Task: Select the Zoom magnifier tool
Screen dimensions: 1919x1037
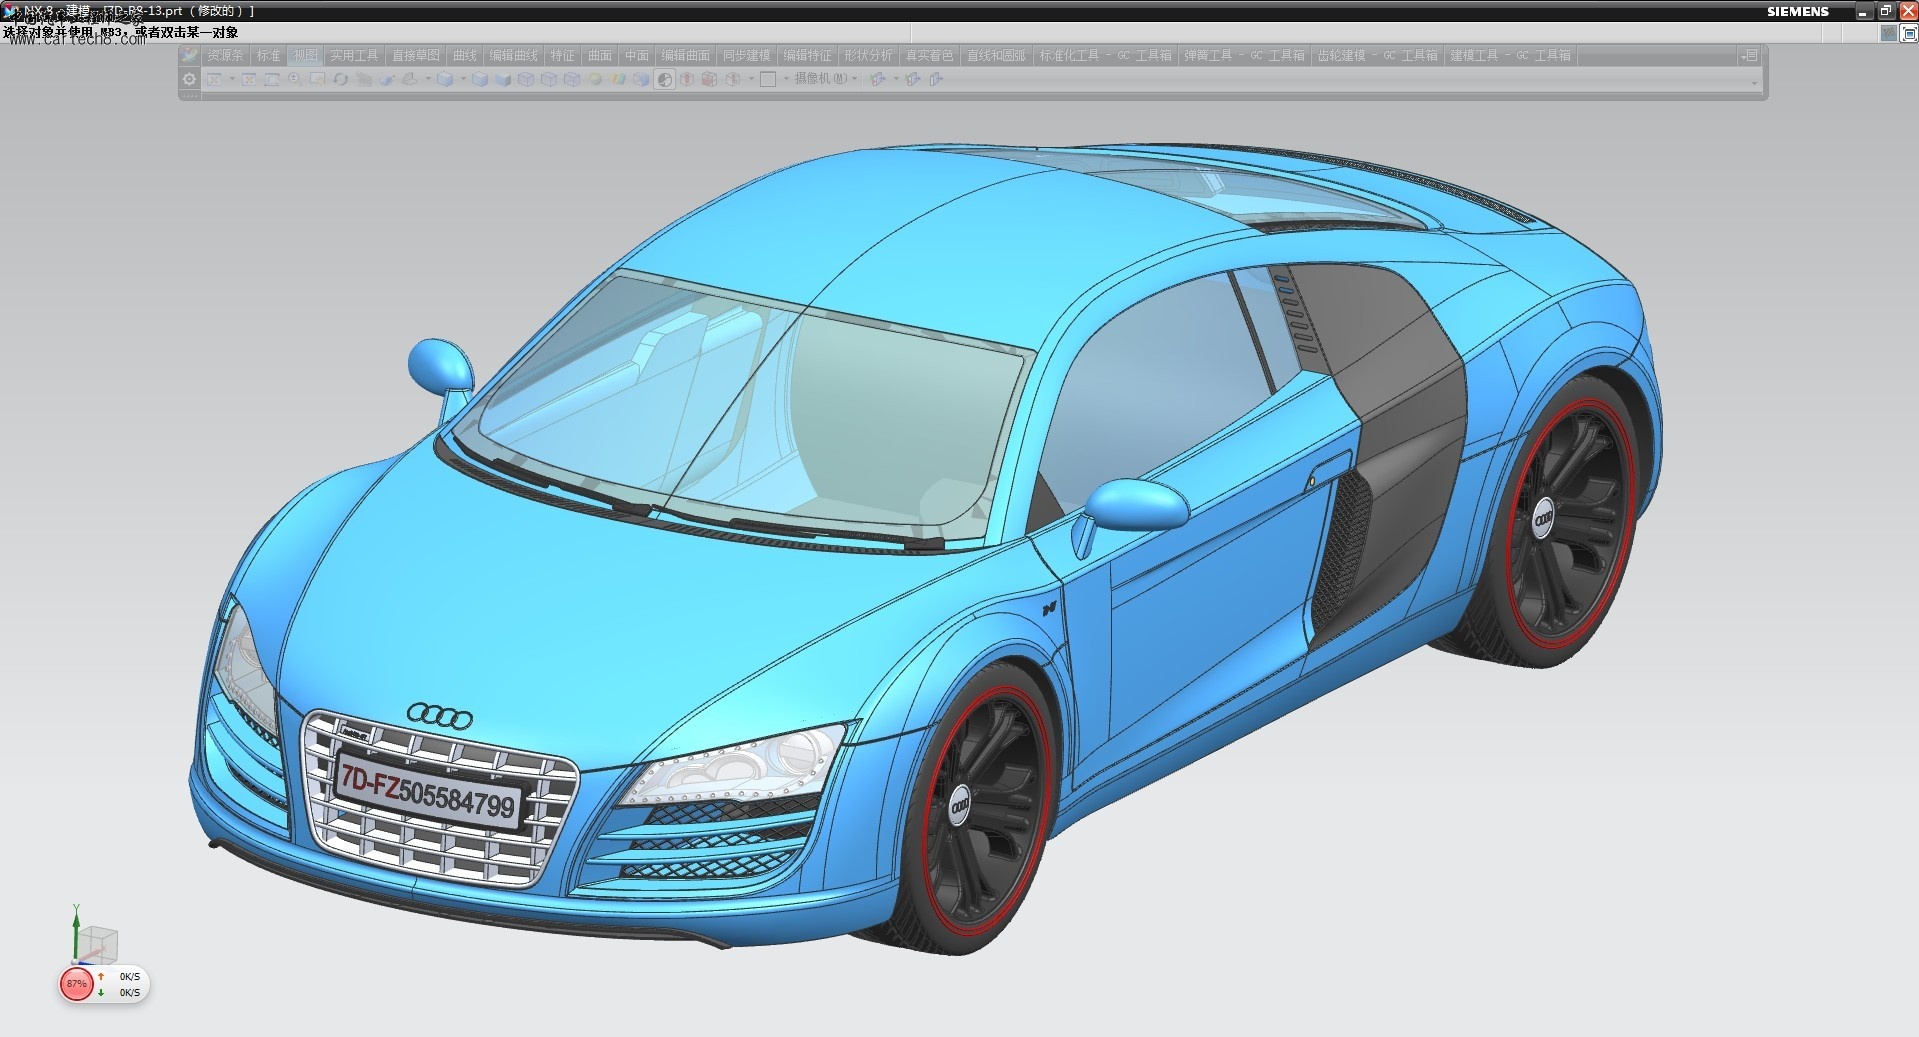Action: point(295,79)
